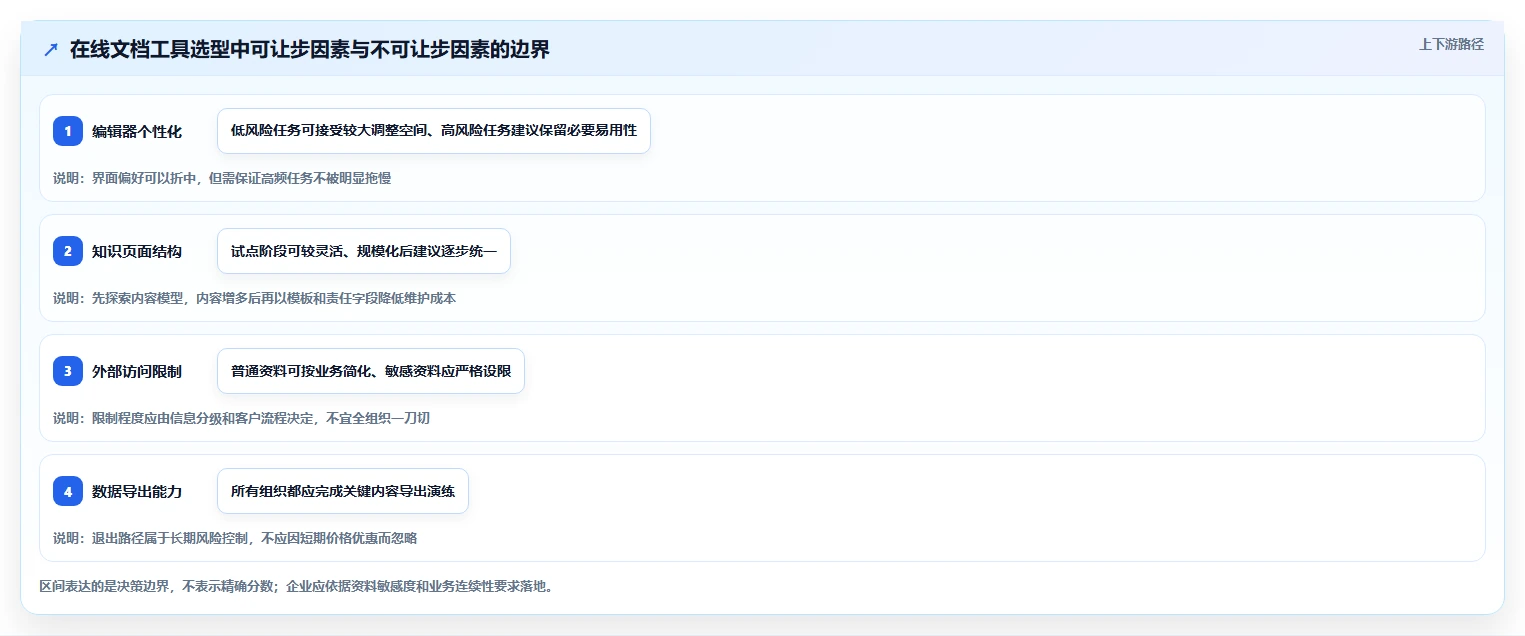The height and width of the screenshot is (636, 1525).
Task: Click the 编辑器个性化 heading
Action: point(137,131)
